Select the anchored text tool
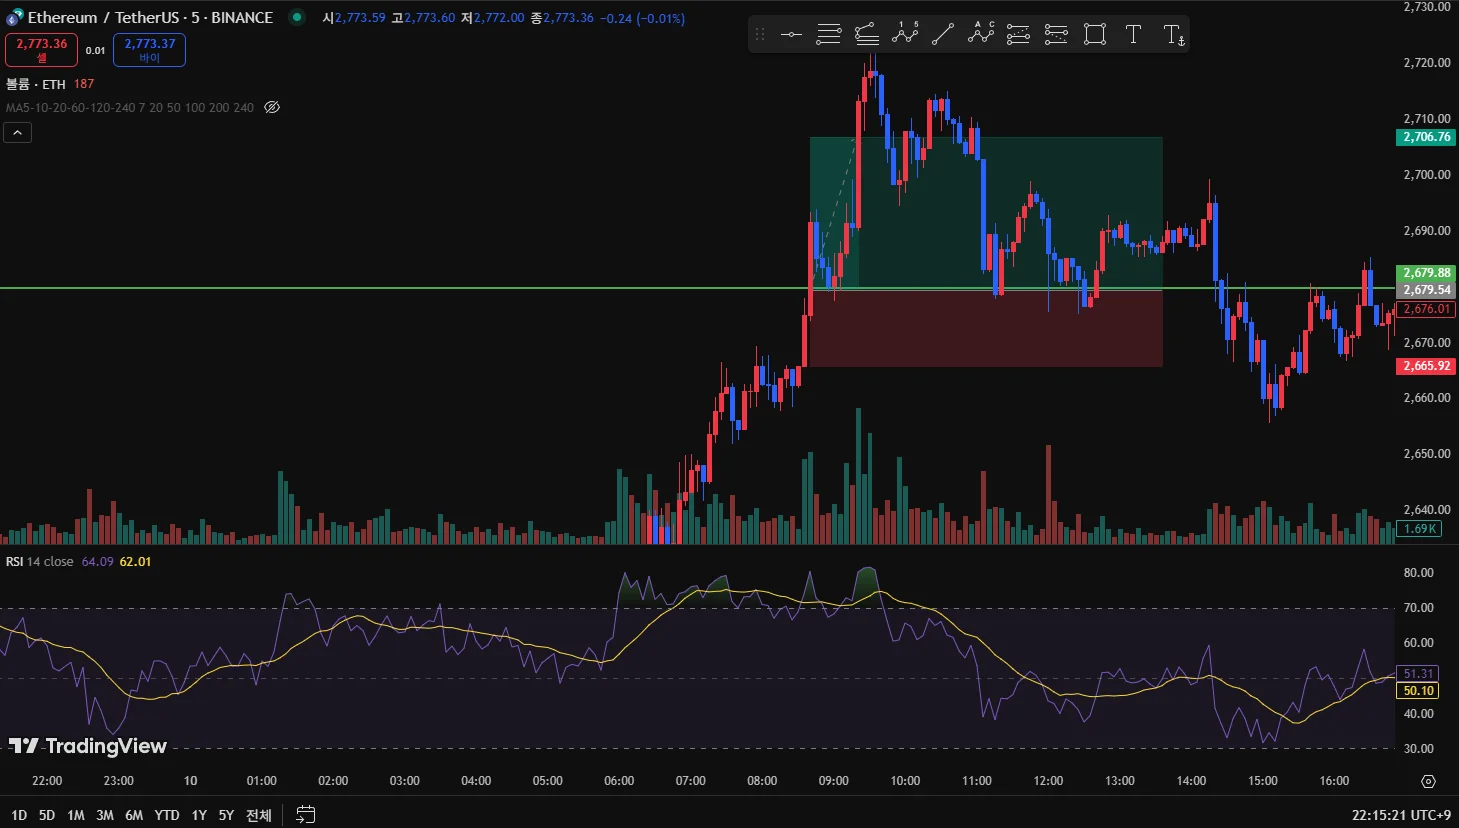This screenshot has height=828, width=1459. coord(1174,35)
